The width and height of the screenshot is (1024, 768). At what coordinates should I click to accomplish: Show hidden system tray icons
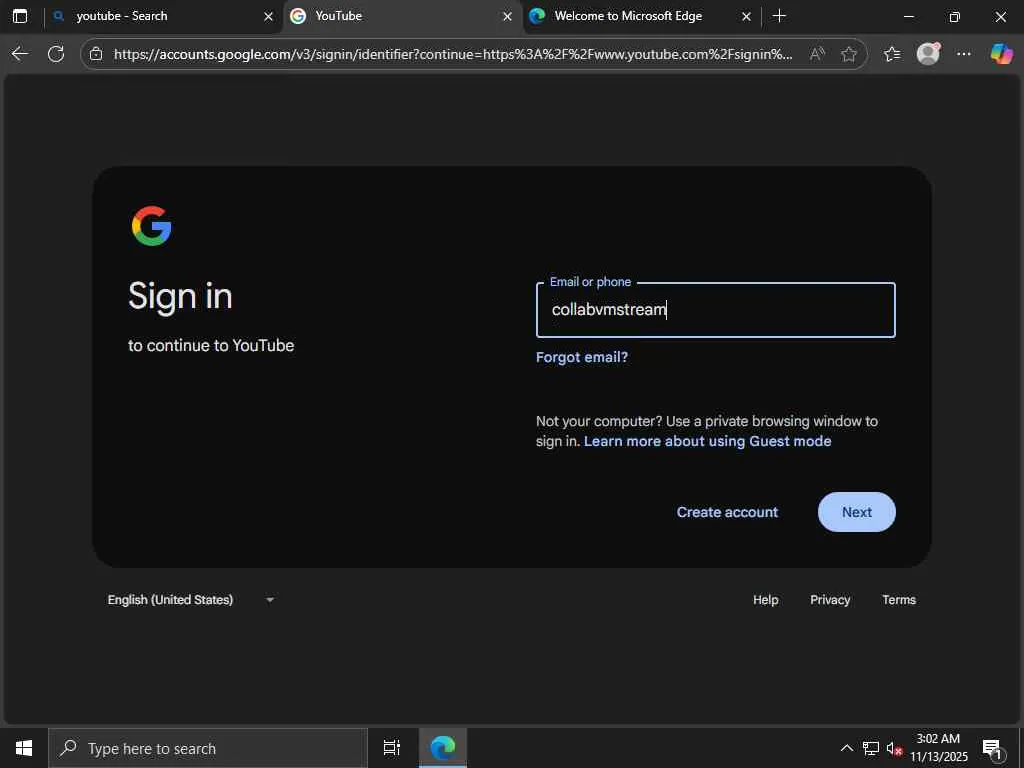[x=846, y=748]
